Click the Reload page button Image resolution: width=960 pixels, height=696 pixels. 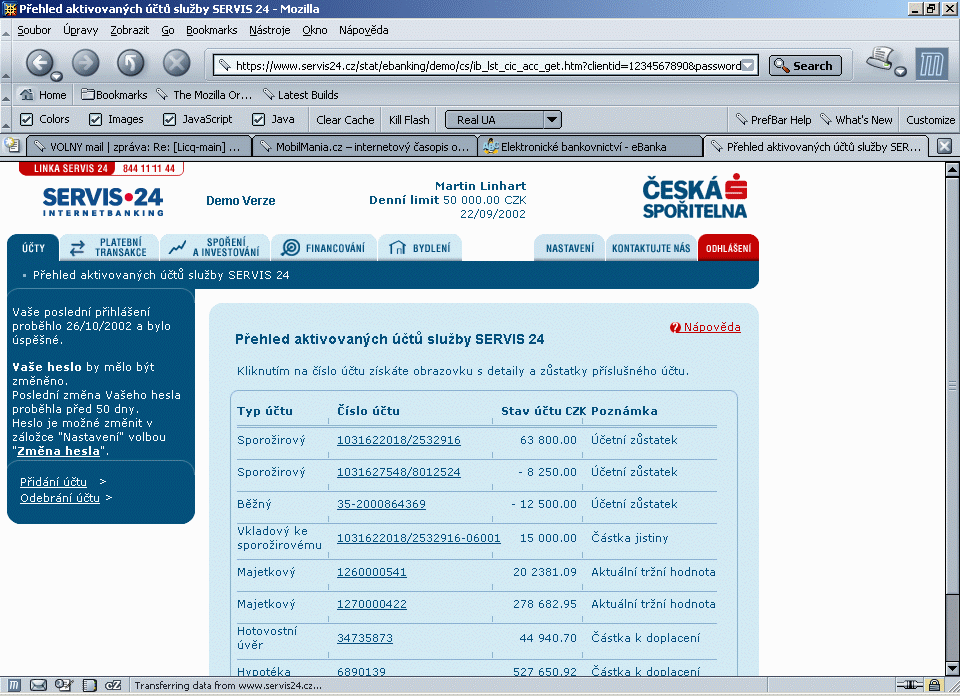coord(130,62)
